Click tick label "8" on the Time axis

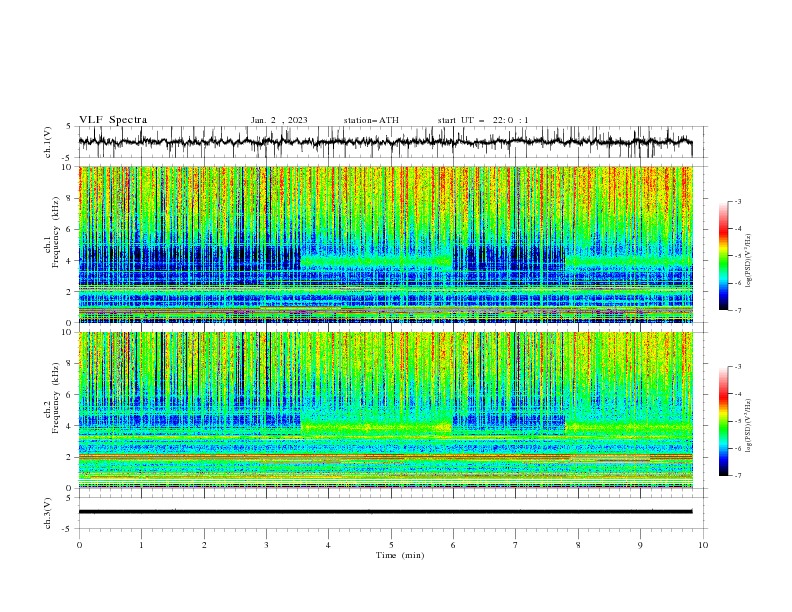[578, 545]
